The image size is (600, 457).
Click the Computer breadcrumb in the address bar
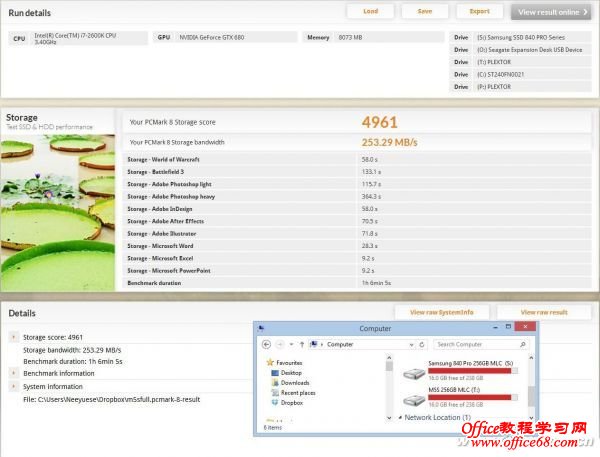(x=340, y=344)
